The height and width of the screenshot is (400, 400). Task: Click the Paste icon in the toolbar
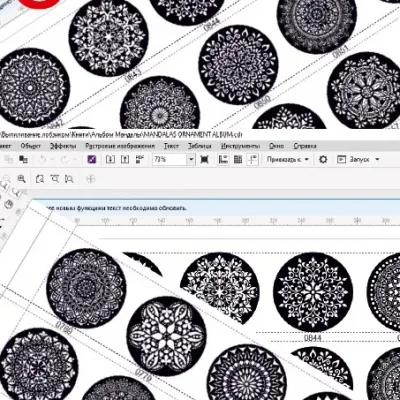[23, 159]
